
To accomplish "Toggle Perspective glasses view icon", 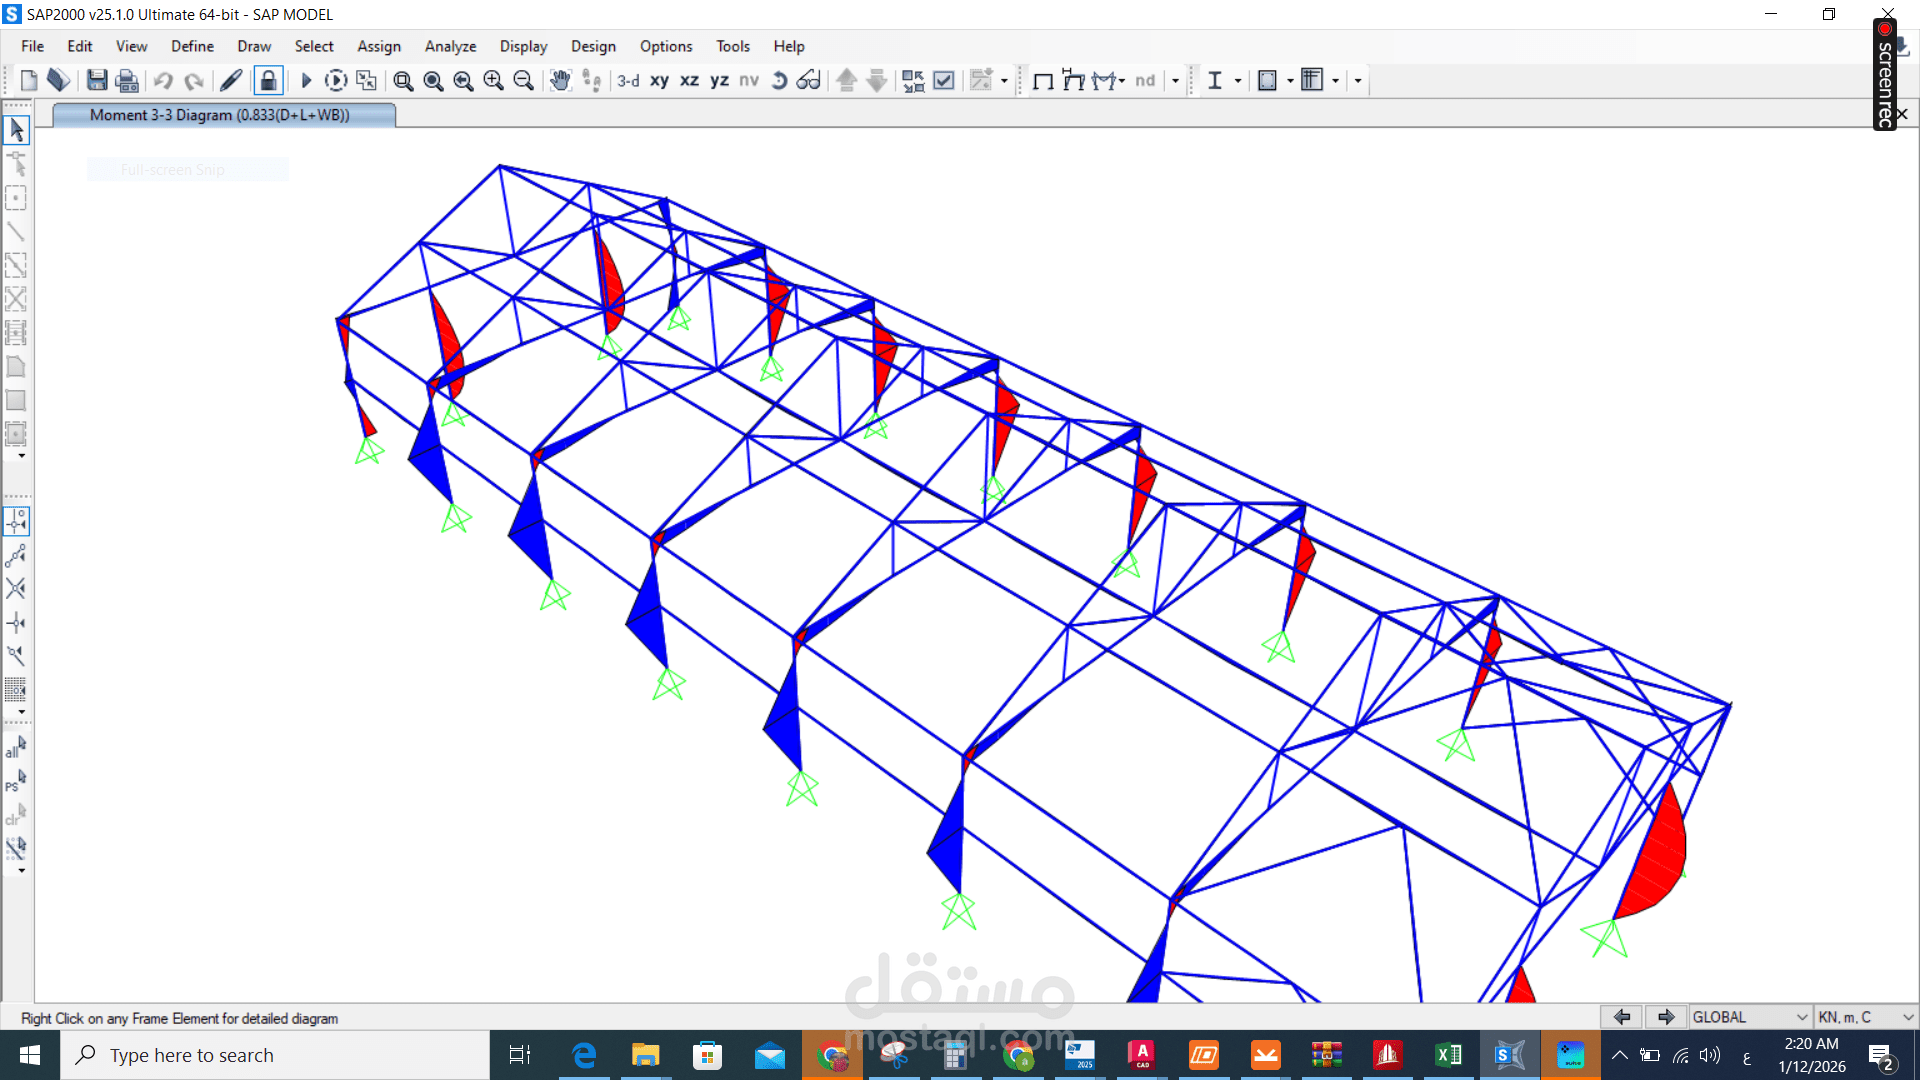I will click(x=808, y=81).
